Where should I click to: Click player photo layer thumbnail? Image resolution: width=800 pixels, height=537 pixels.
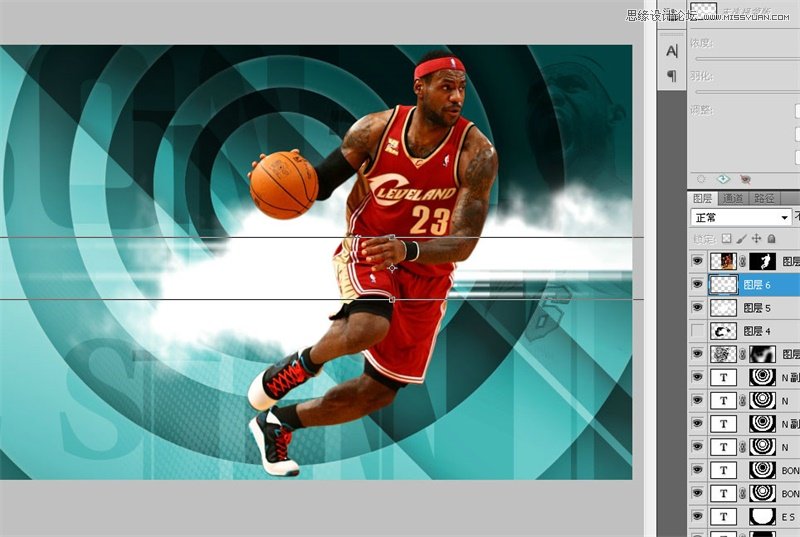(x=723, y=261)
